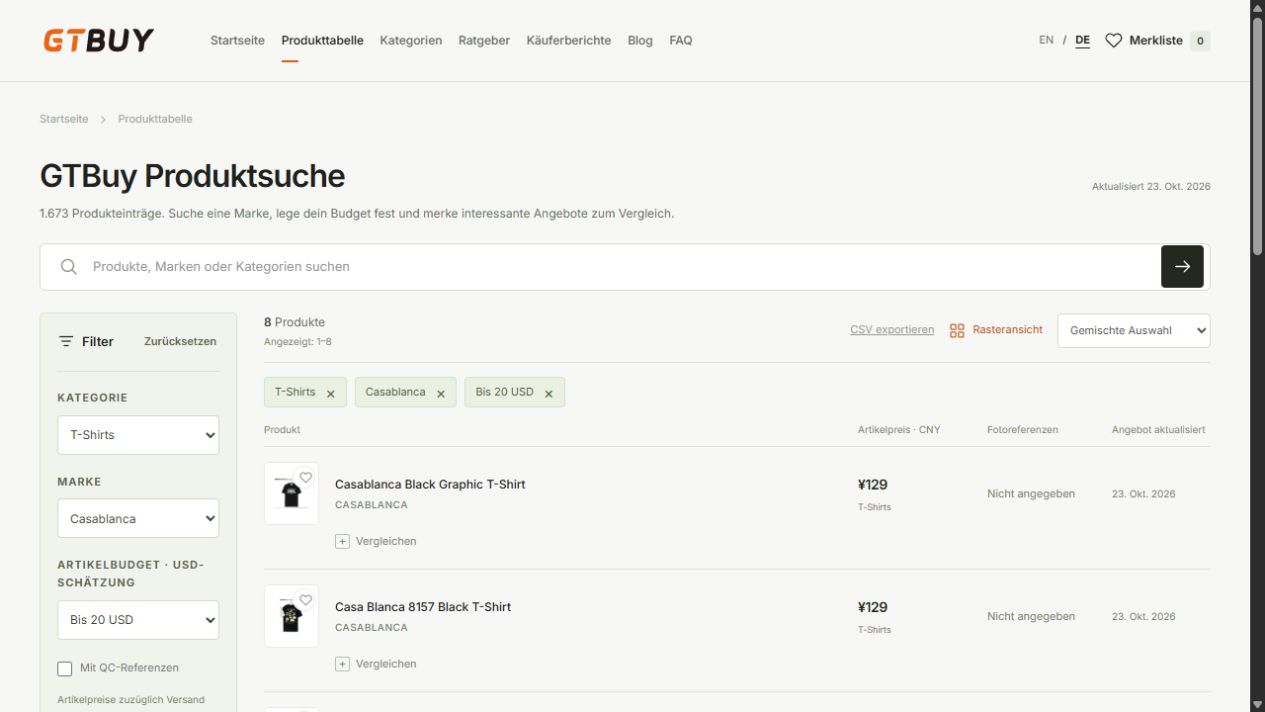Click Merkliste counter badge 0
1265x712 pixels.
(x=1200, y=41)
